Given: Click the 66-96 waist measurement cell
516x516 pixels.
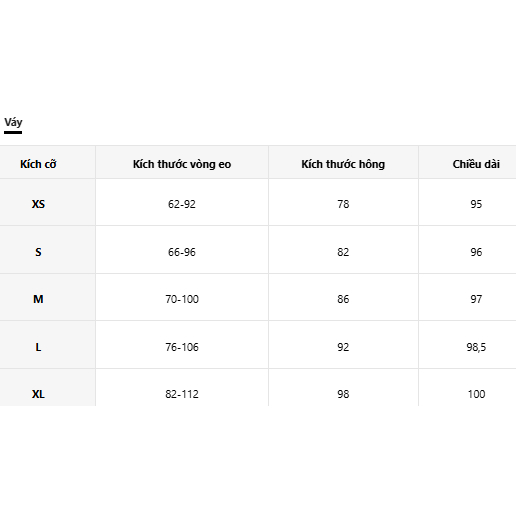Looking at the screenshot, I should 182,252.
